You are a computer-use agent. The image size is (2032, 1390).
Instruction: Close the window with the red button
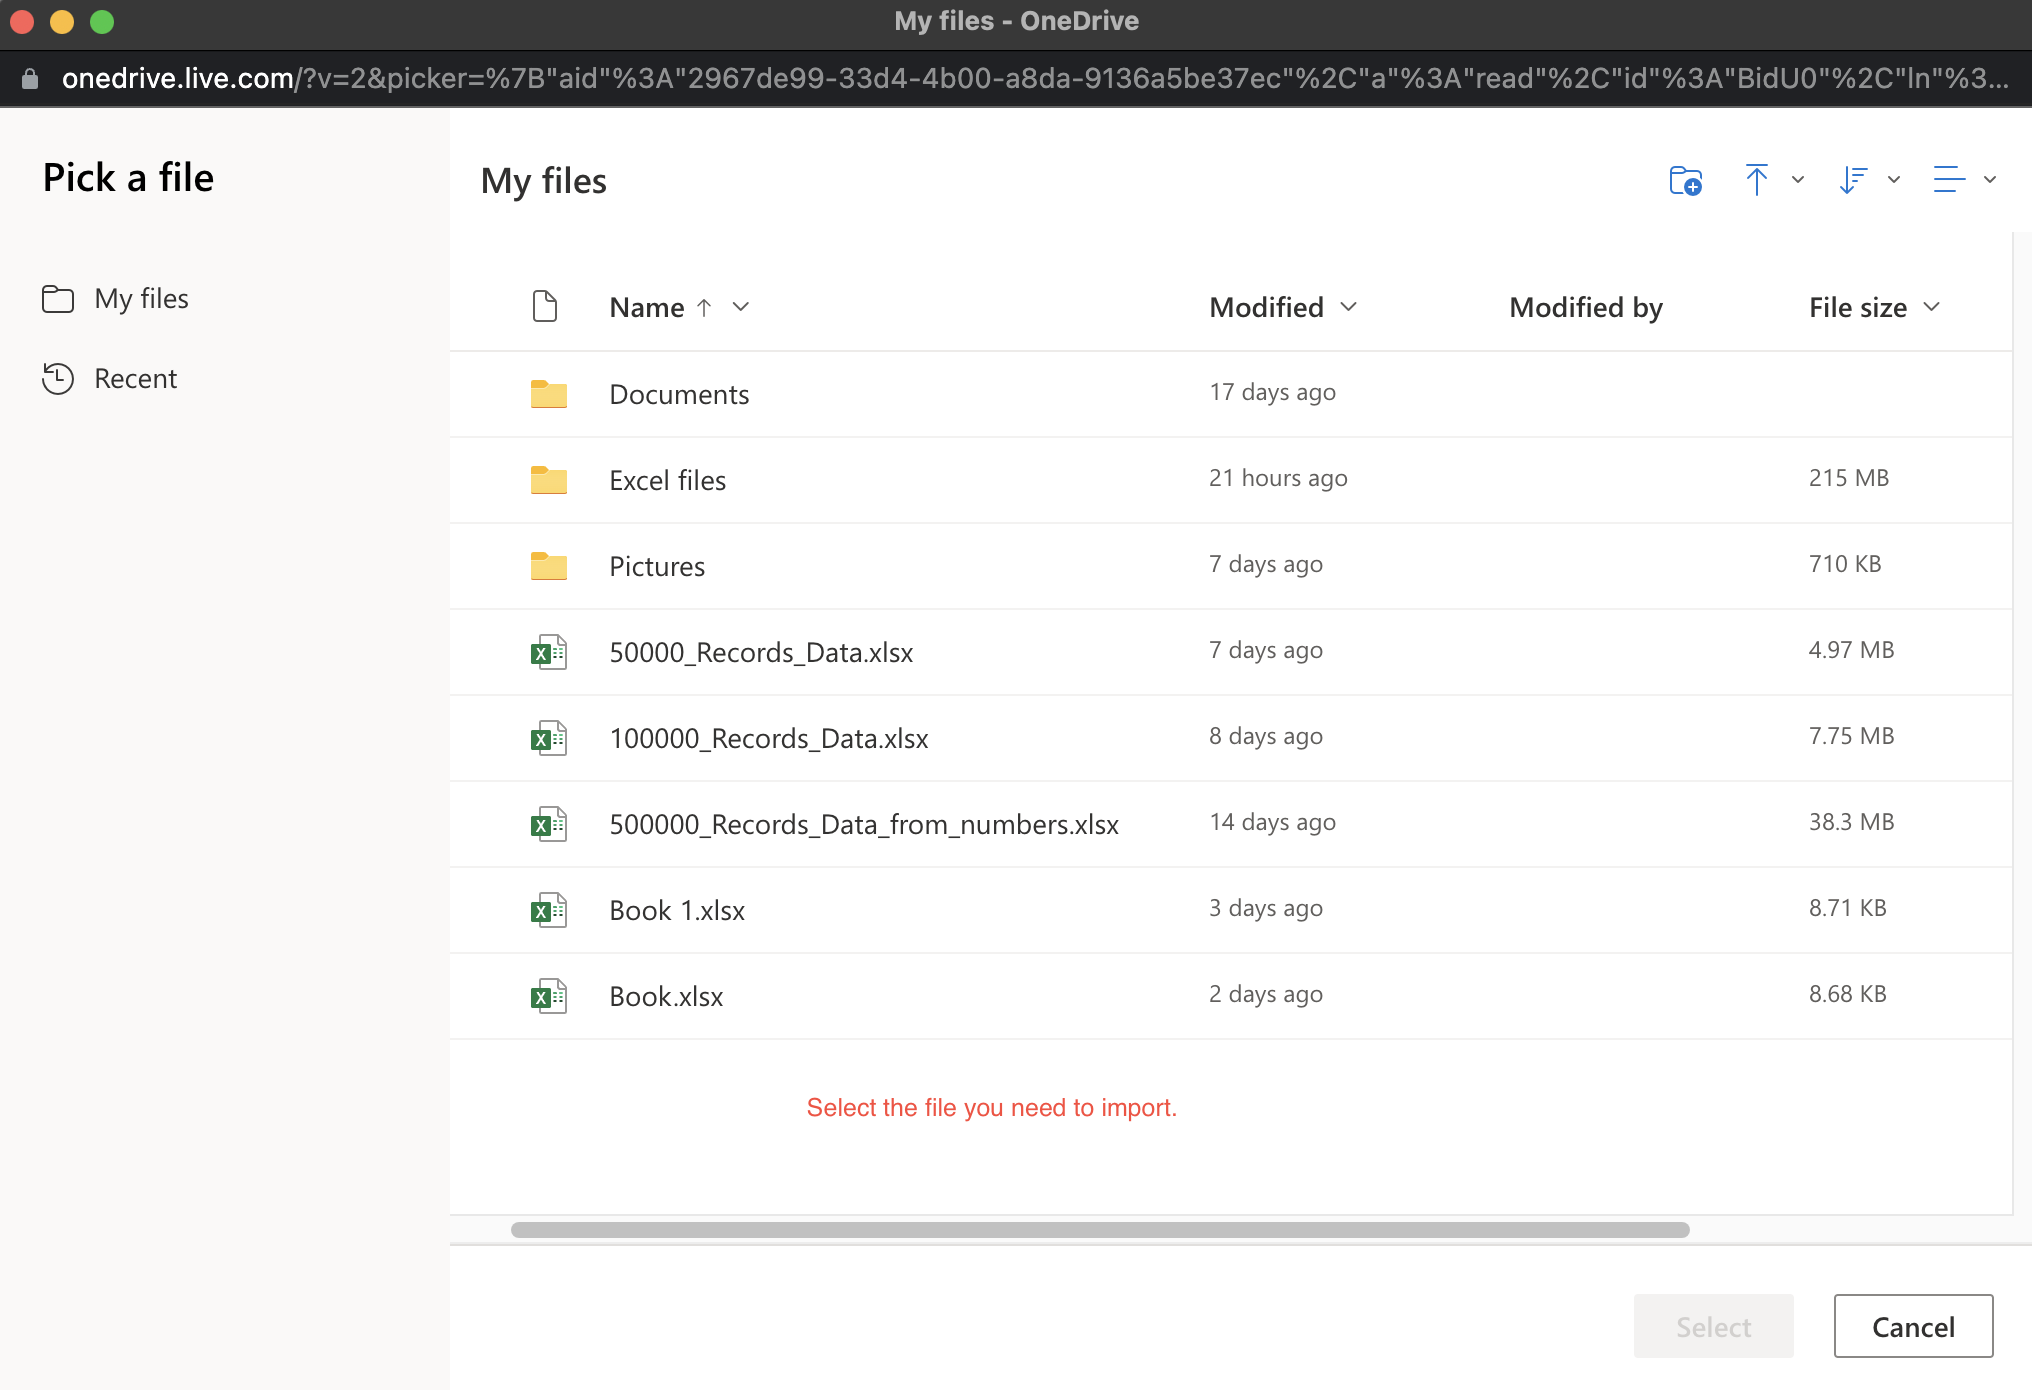click(22, 21)
